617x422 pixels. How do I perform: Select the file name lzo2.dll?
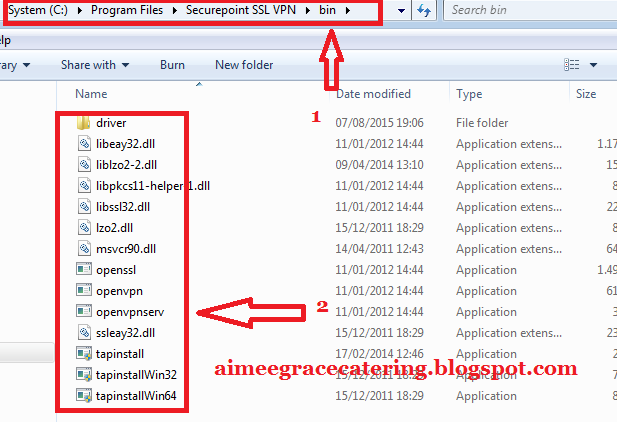[115, 228]
